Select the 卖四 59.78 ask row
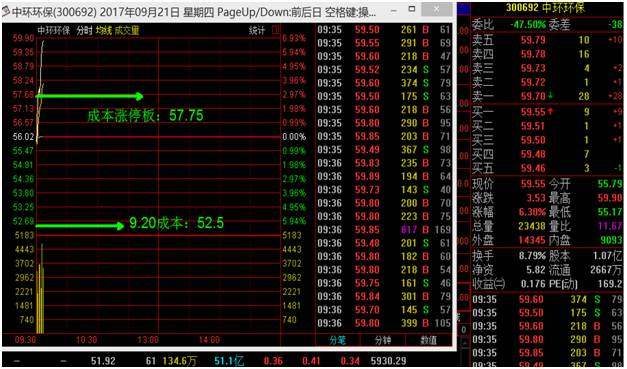 click(x=547, y=54)
